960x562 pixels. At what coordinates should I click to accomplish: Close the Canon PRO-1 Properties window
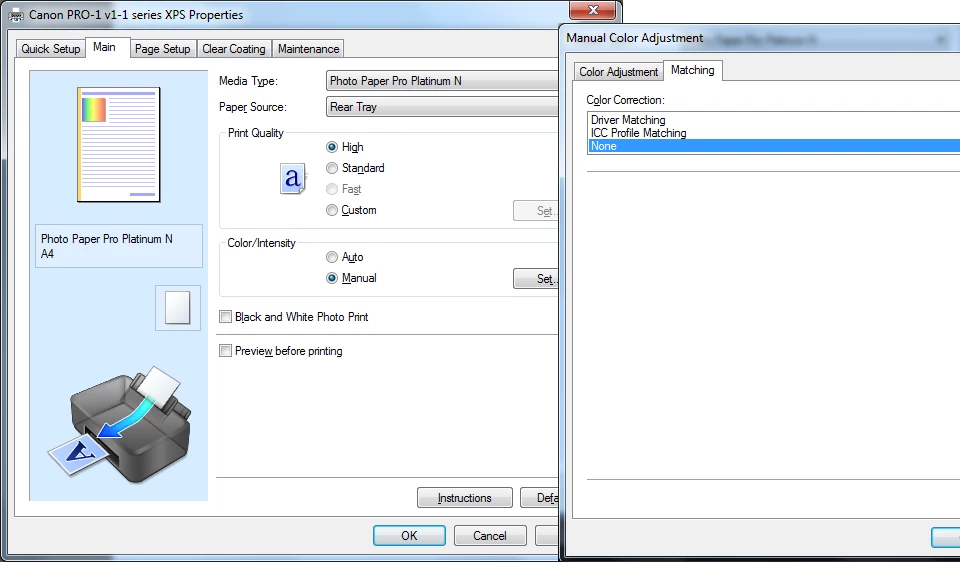click(592, 10)
